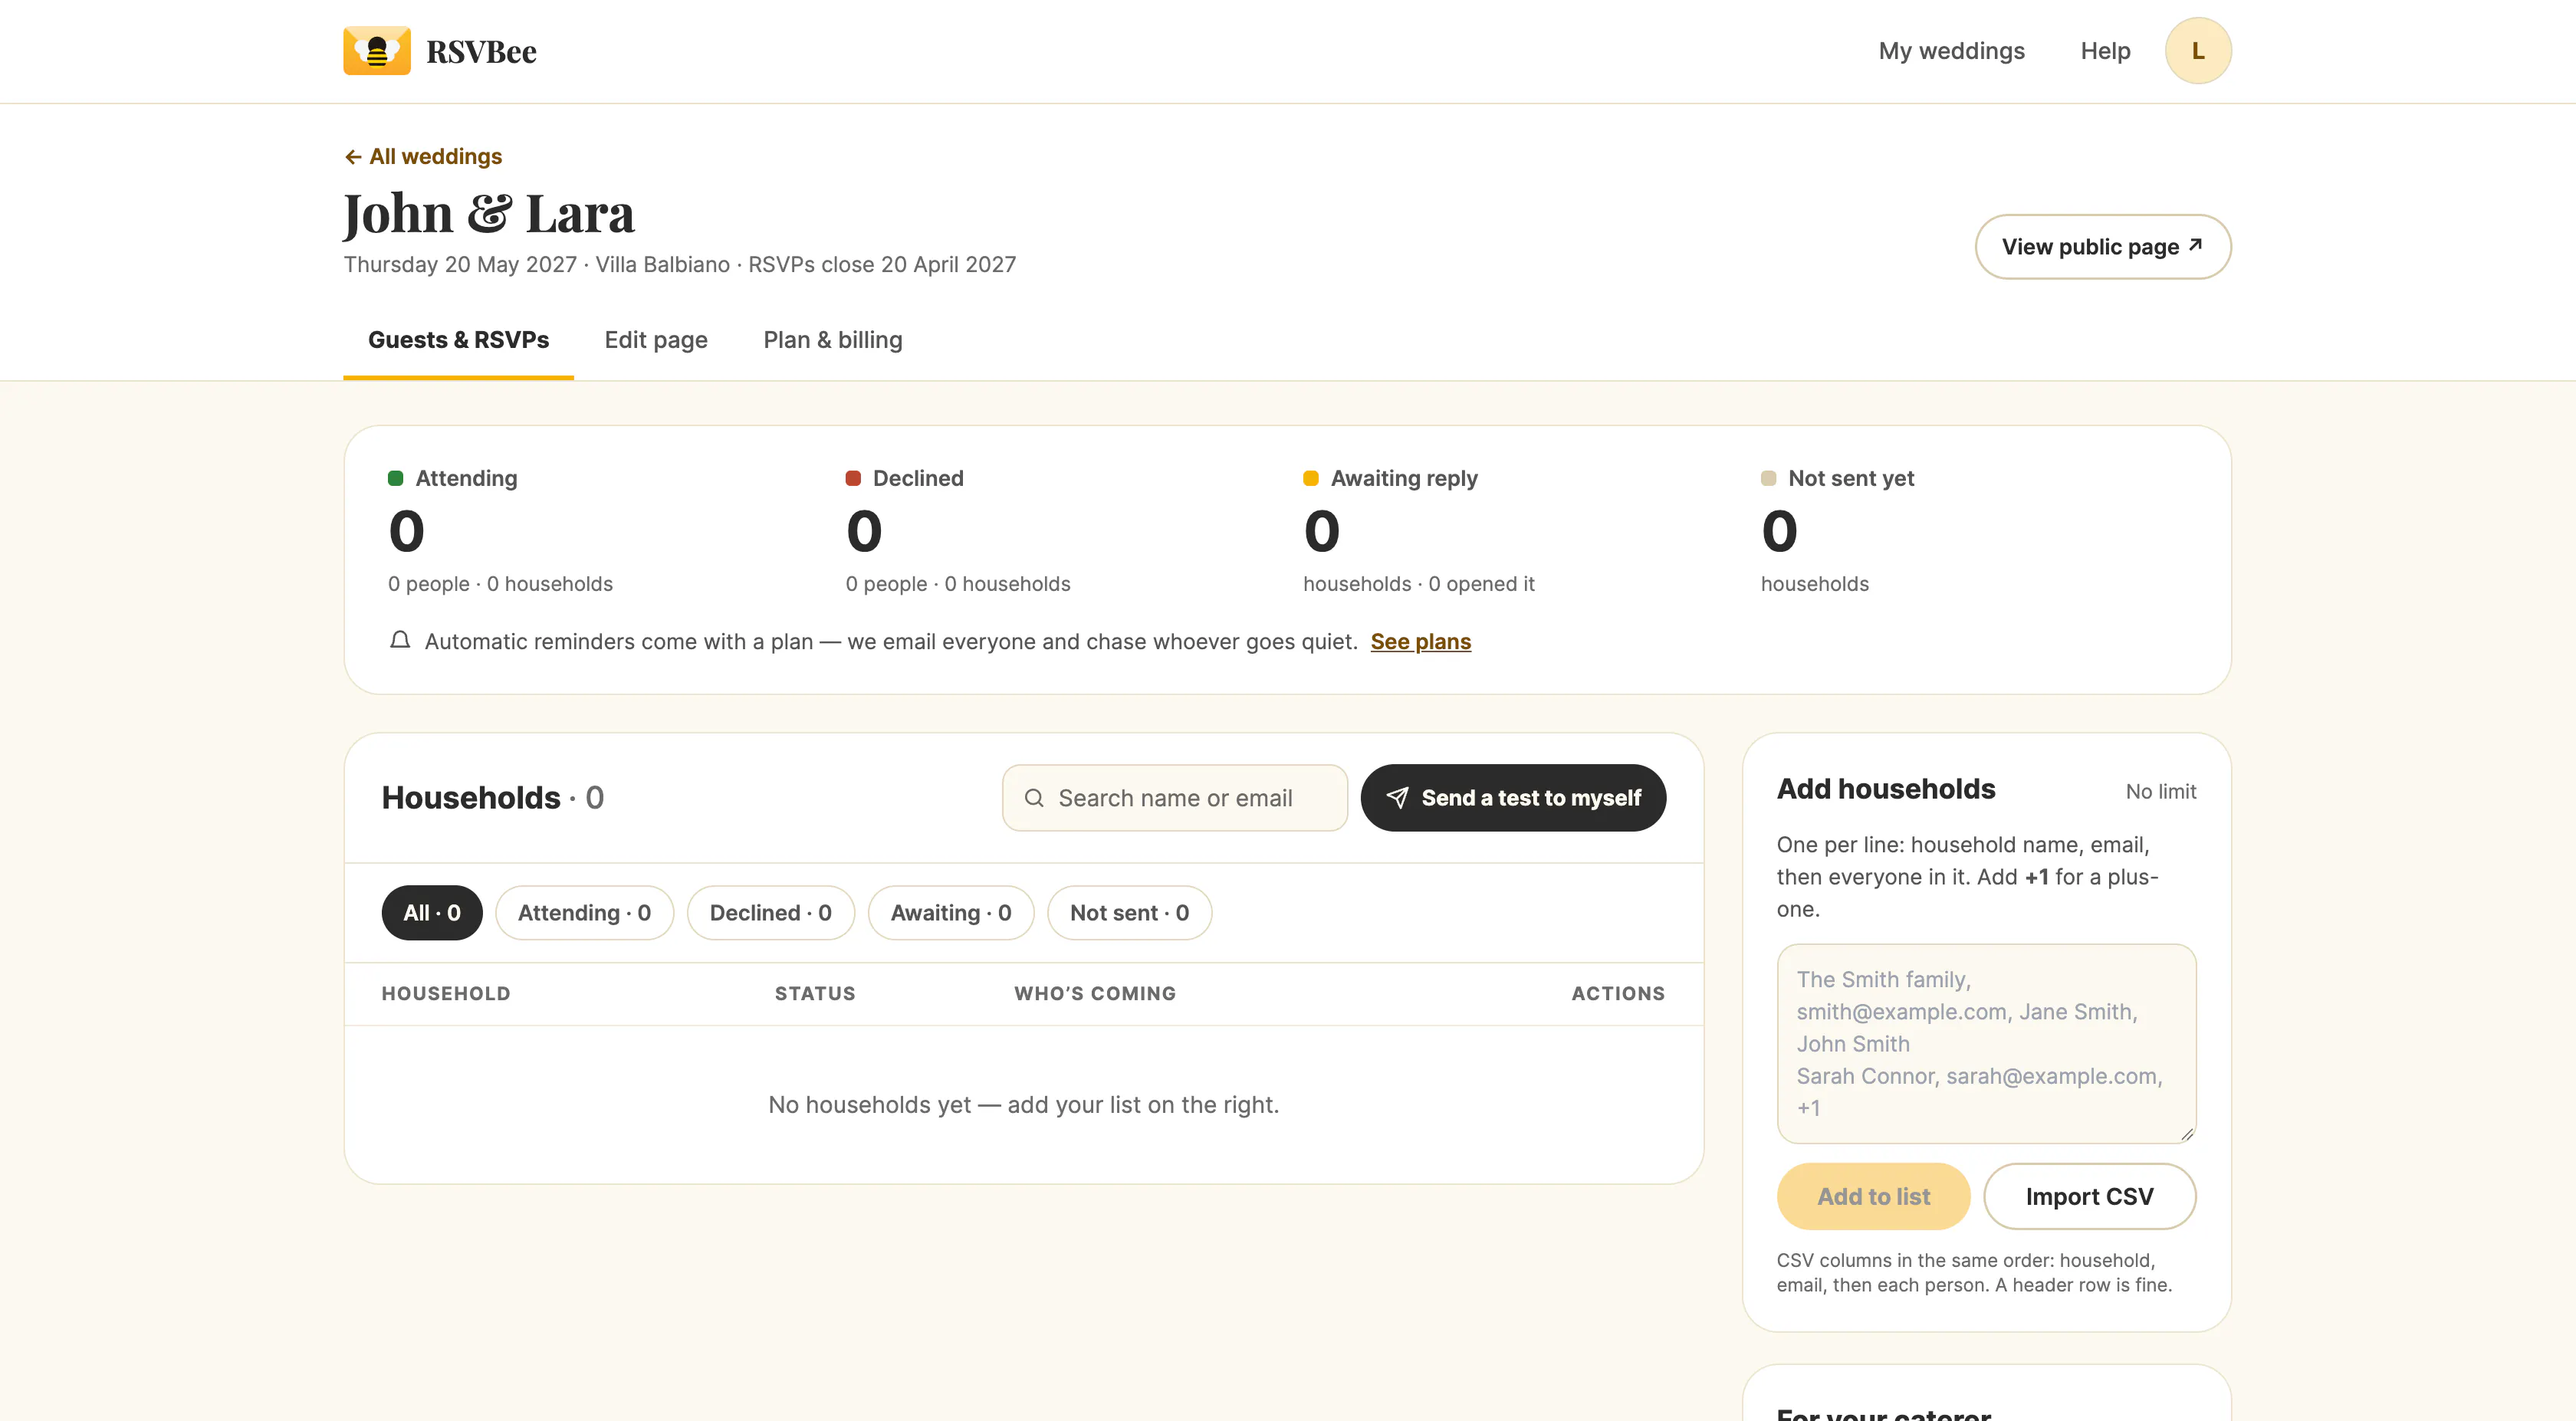Click the arrow icon on View public page
The image size is (2576, 1421).
[2195, 245]
